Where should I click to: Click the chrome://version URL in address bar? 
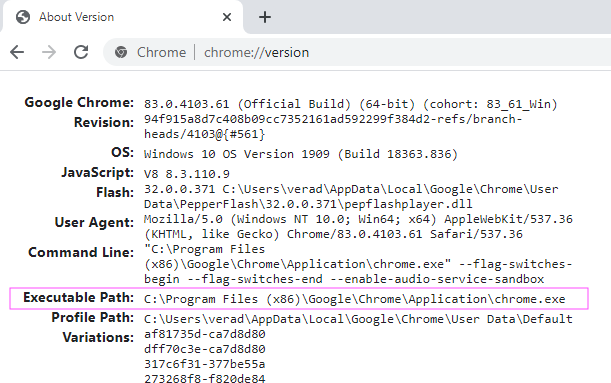pyautogui.click(x=256, y=52)
